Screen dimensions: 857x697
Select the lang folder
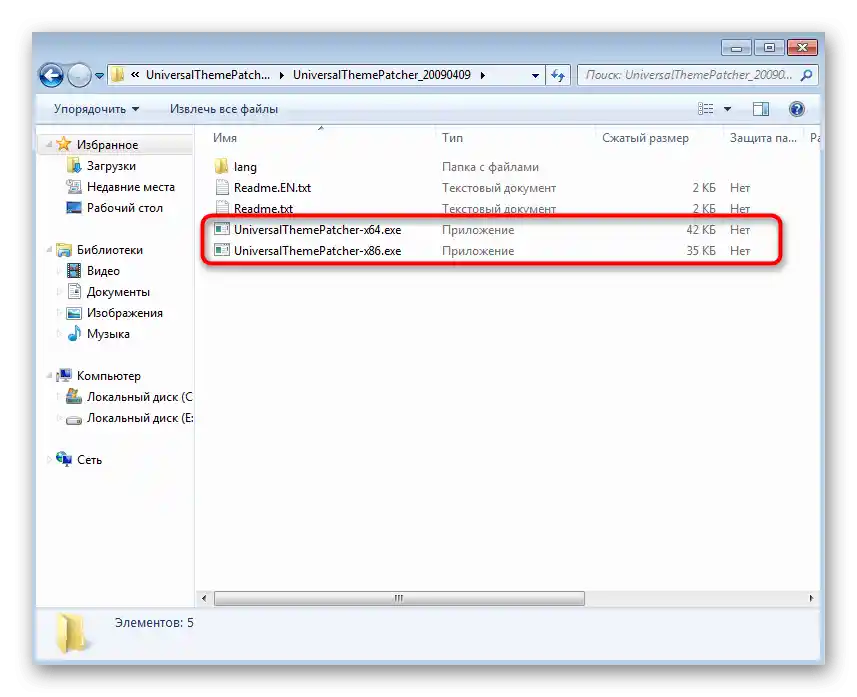point(245,167)
